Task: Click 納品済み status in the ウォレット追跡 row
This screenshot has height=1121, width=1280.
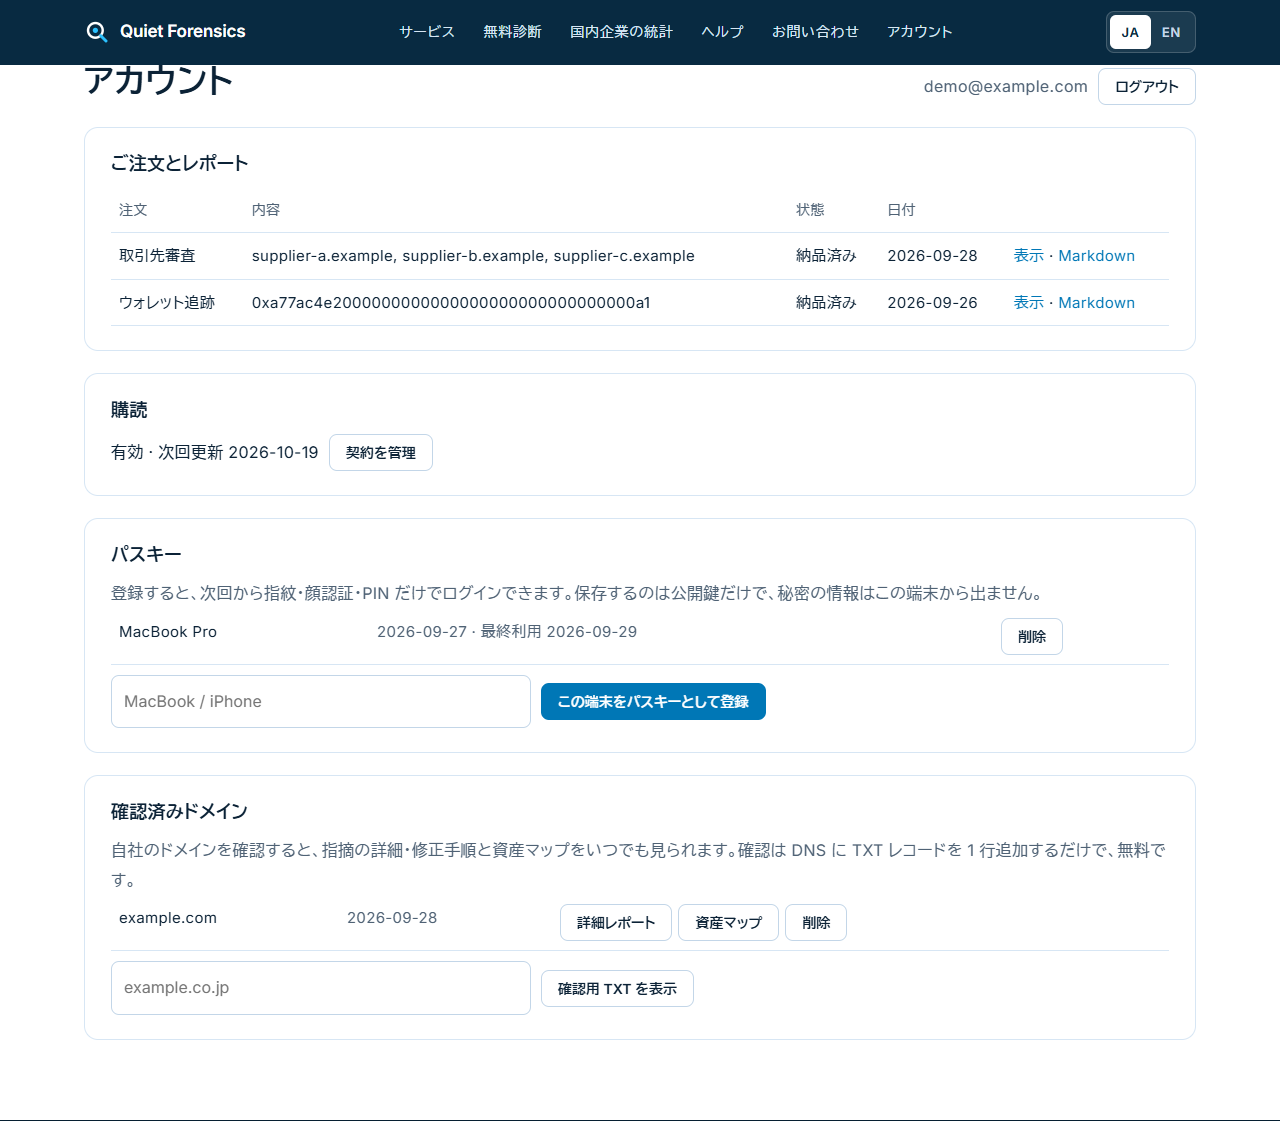Action: point(826,303)
